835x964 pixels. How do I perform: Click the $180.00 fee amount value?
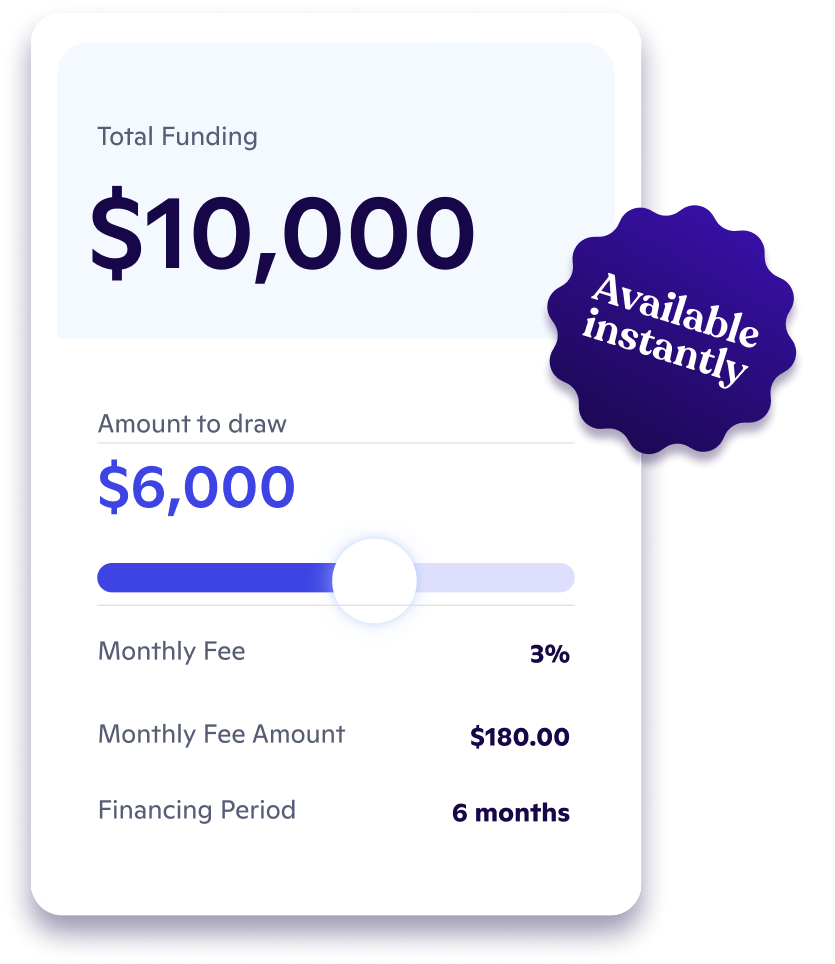click(x=520, y=738)
